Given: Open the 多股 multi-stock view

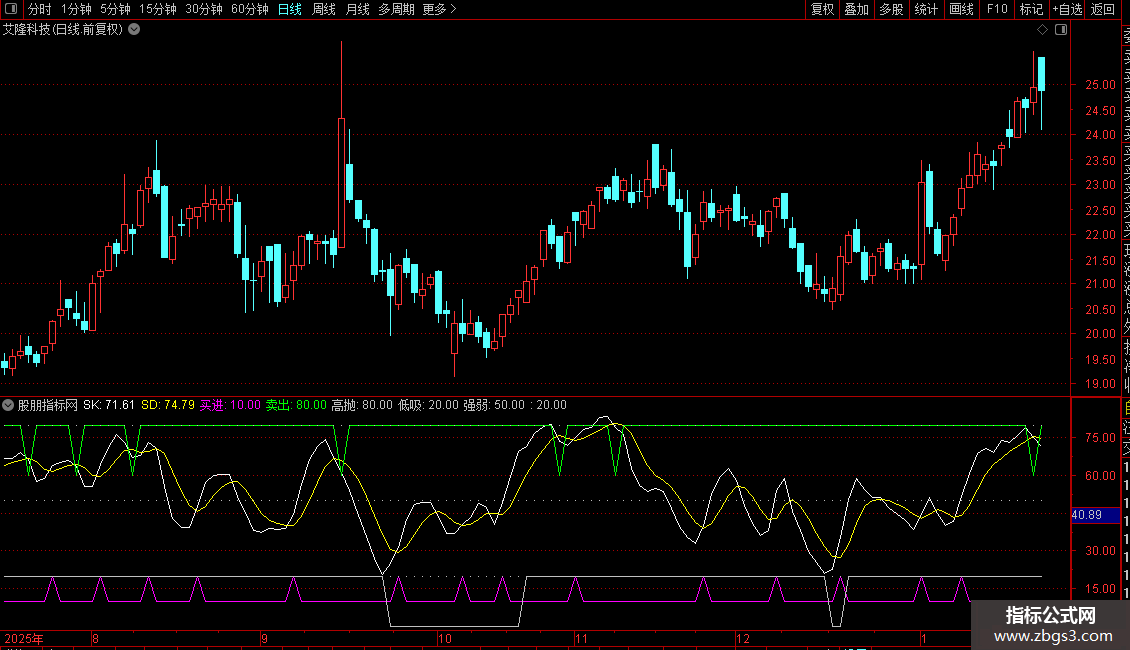Looking at the screenshot, I should pyautogui.click(x=891, y=9).
